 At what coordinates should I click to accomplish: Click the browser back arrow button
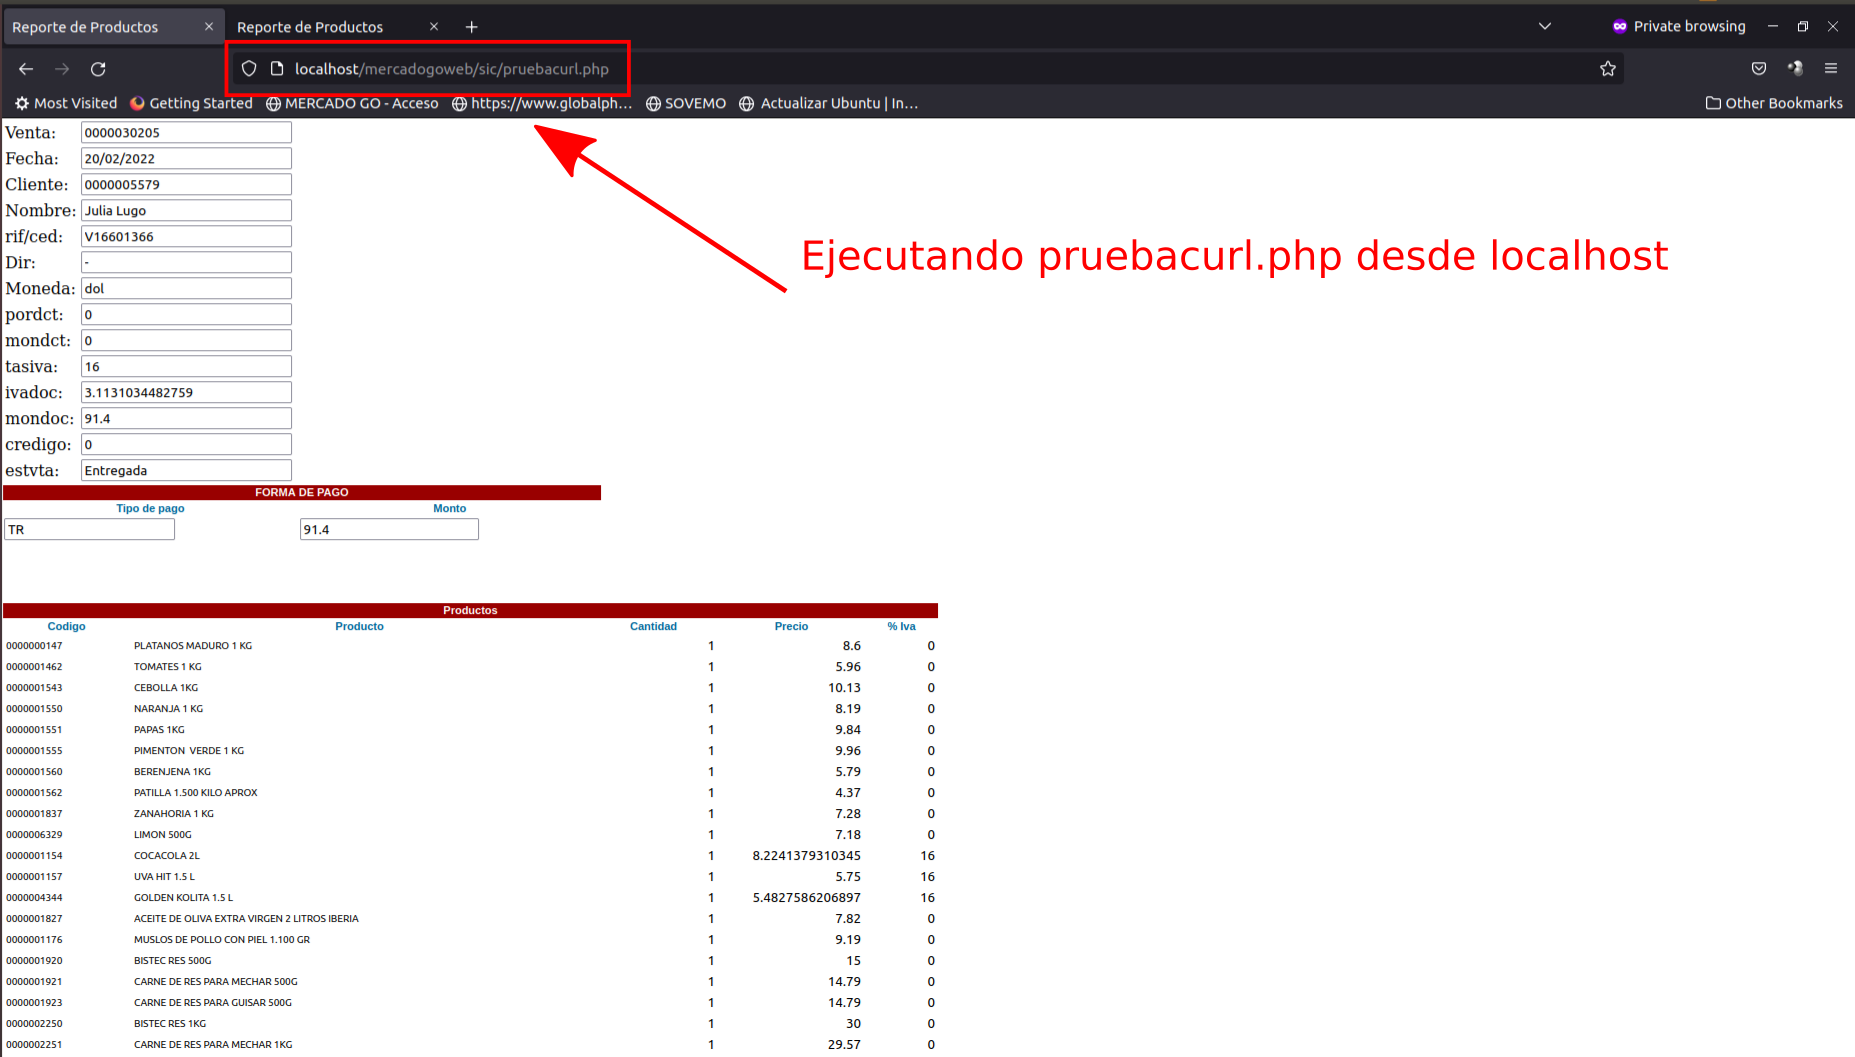(26, 69)
